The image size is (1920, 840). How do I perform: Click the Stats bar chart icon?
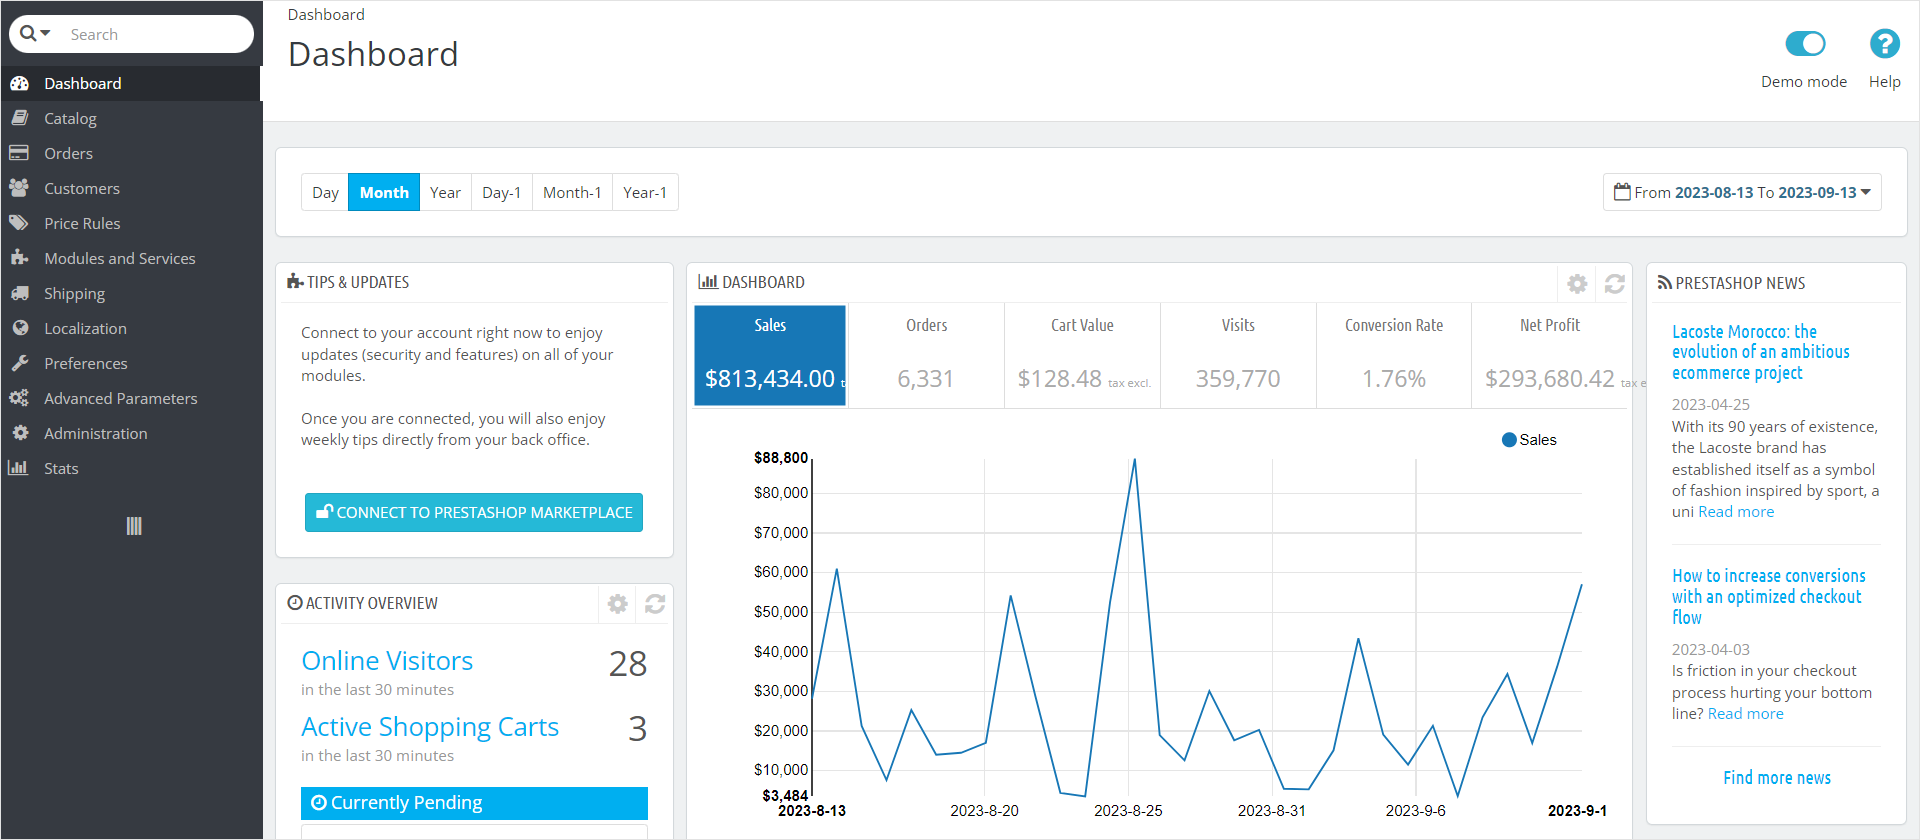point(18,468)
